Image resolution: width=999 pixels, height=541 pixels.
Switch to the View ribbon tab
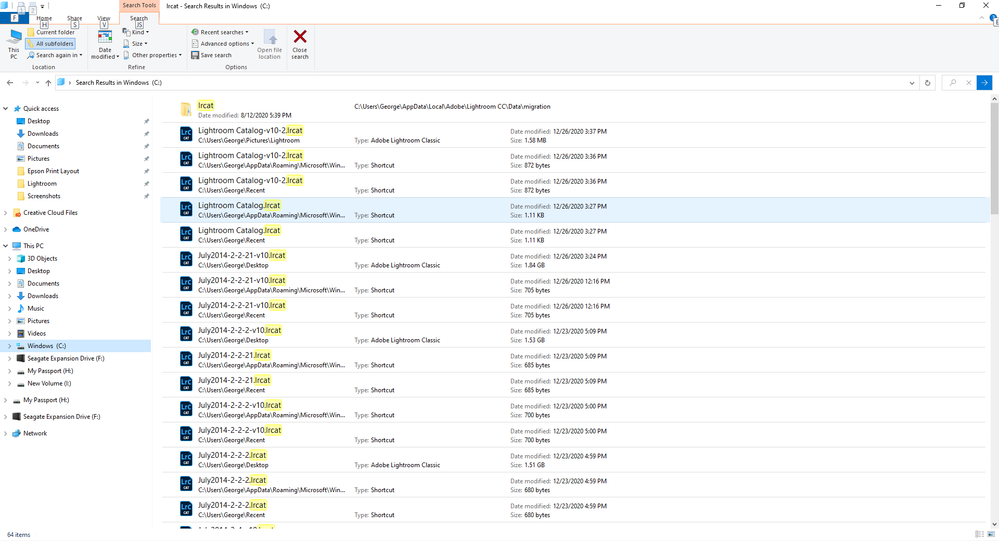(104, 18)
